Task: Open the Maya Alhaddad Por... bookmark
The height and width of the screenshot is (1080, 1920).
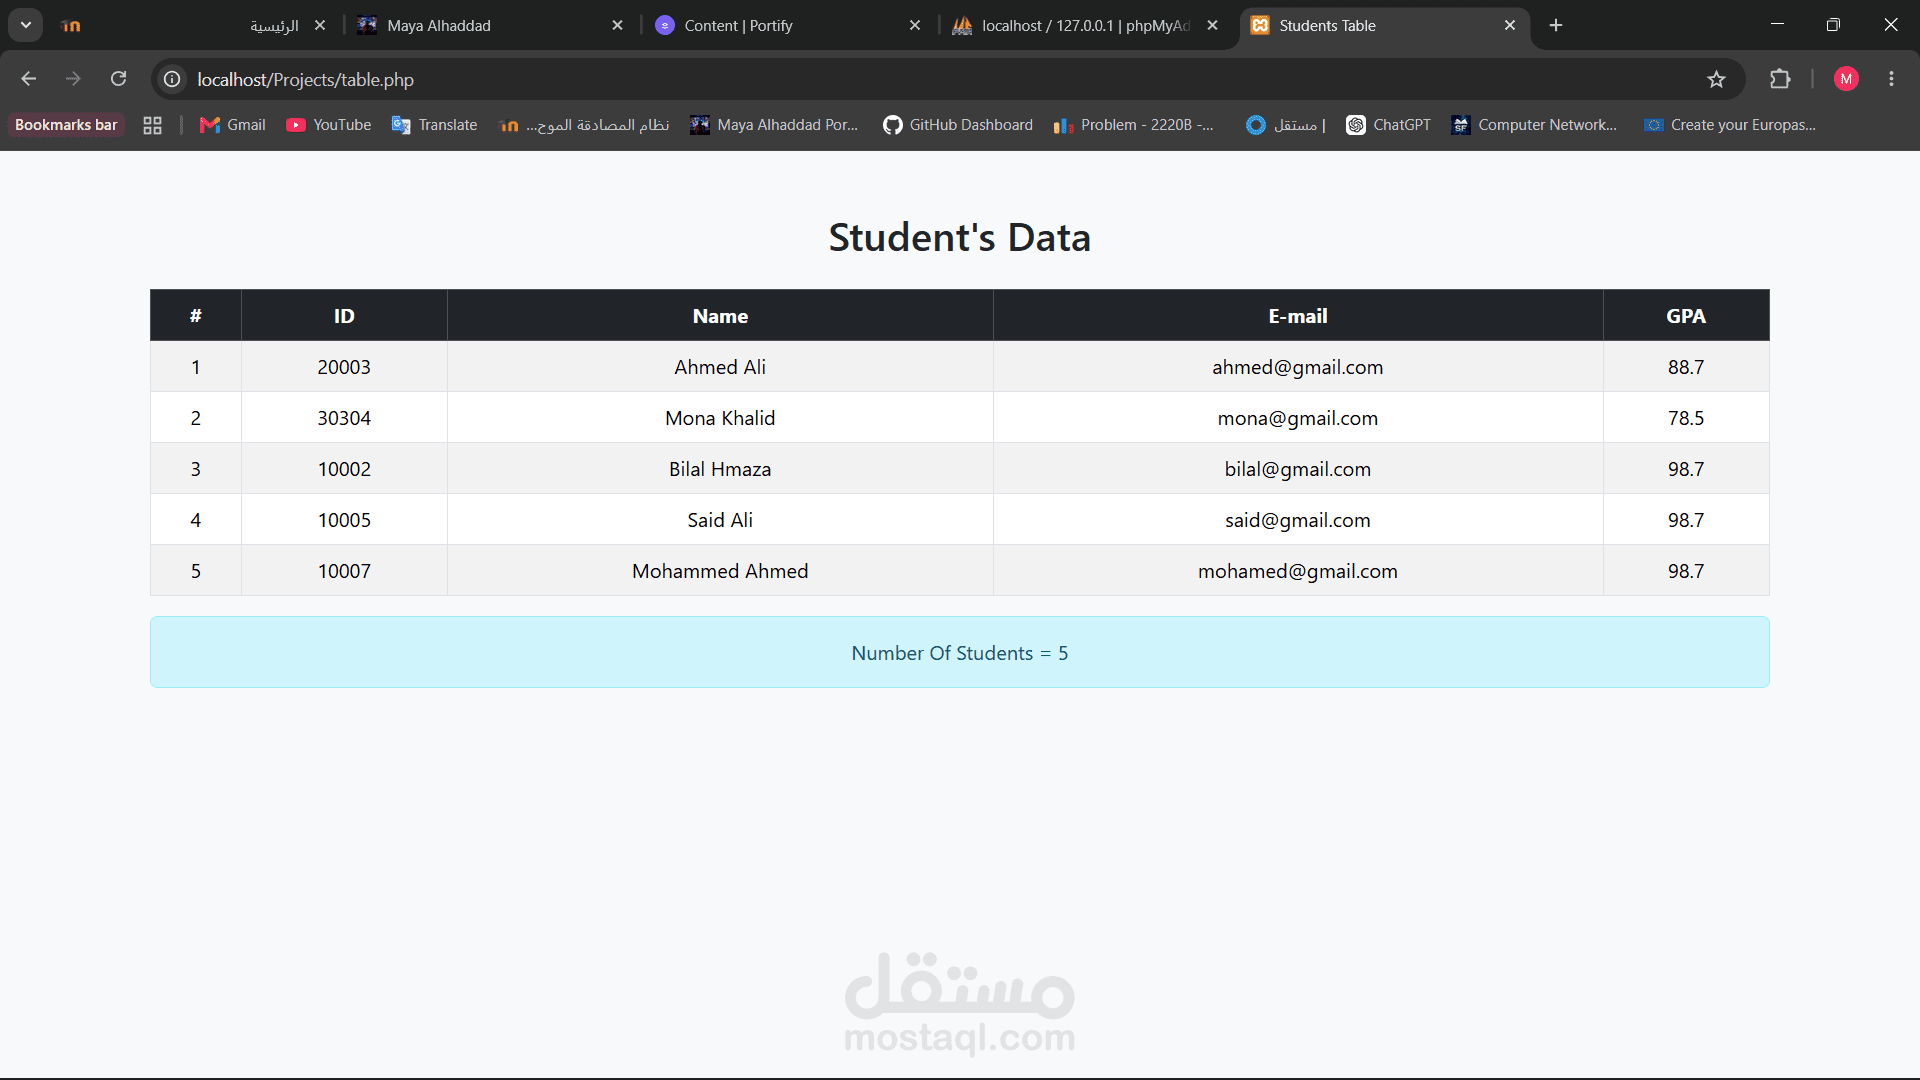Action: click(774, 125)
